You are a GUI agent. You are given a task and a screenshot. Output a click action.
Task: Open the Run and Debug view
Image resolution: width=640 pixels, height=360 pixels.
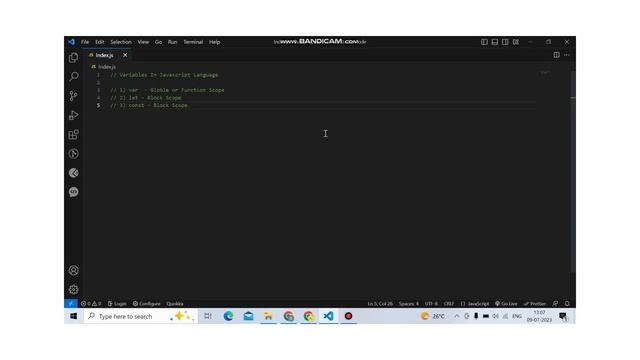tap(73, 115)
